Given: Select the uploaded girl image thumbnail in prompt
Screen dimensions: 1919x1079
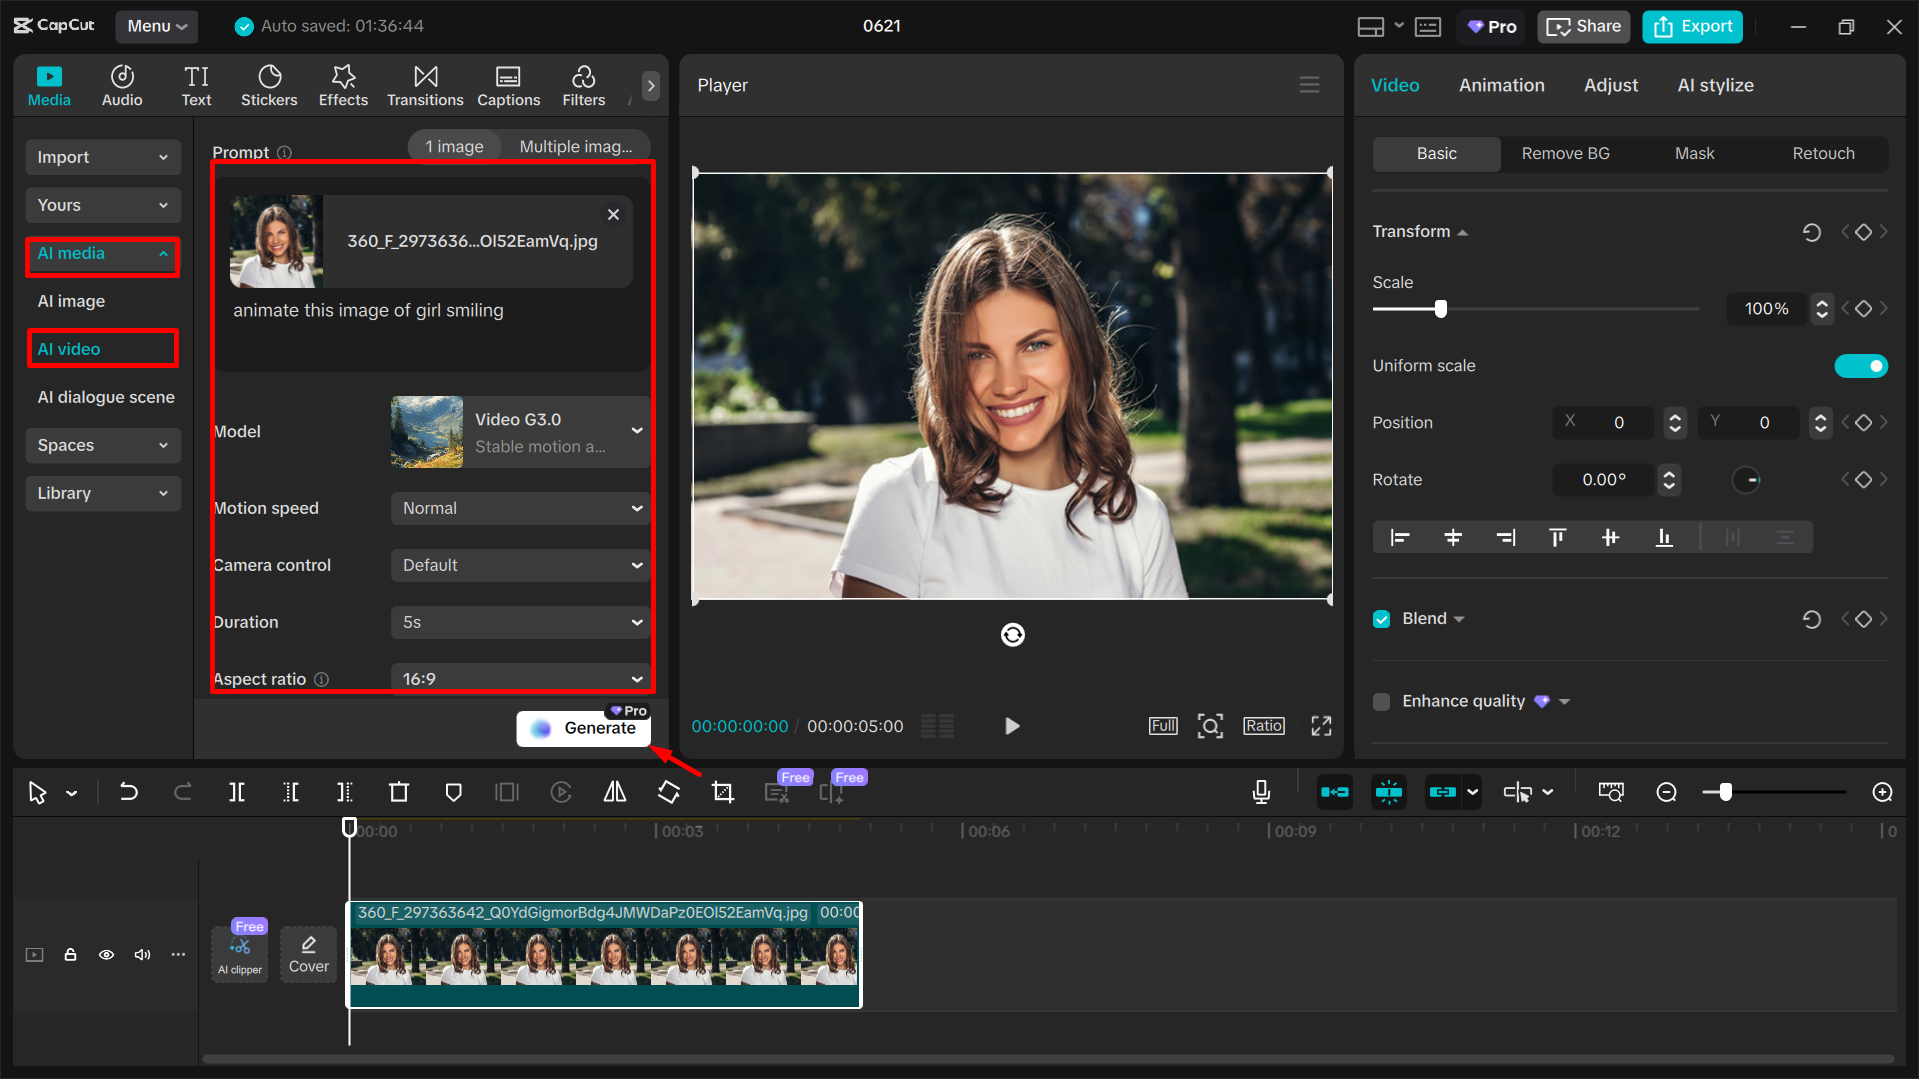Looking at the screenshot, I should [275, 240].
